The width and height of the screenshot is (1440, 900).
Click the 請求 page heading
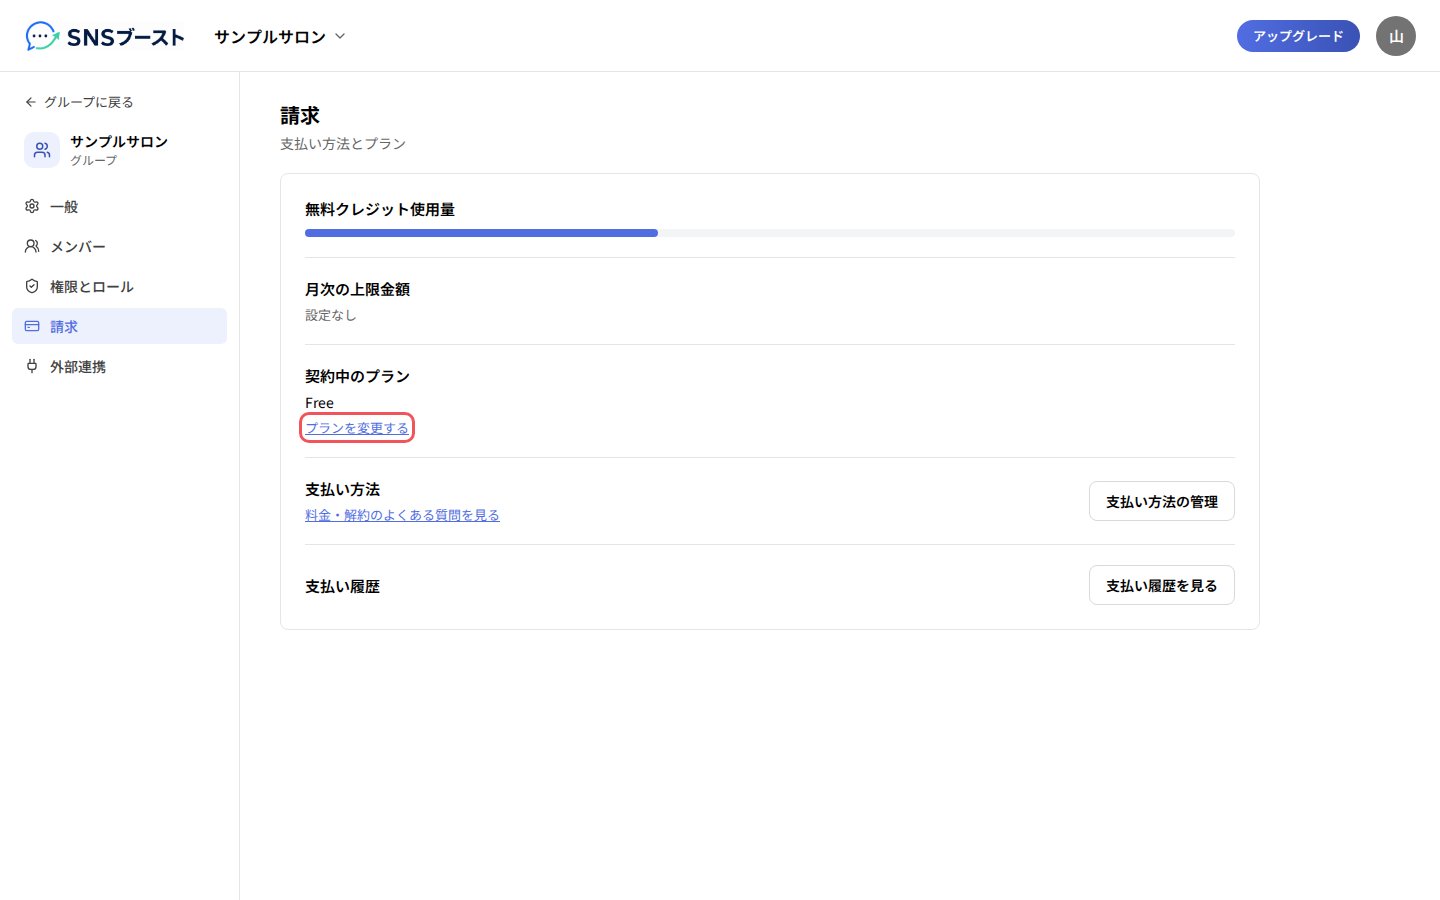pyautogui.click(x=300, y=116)
